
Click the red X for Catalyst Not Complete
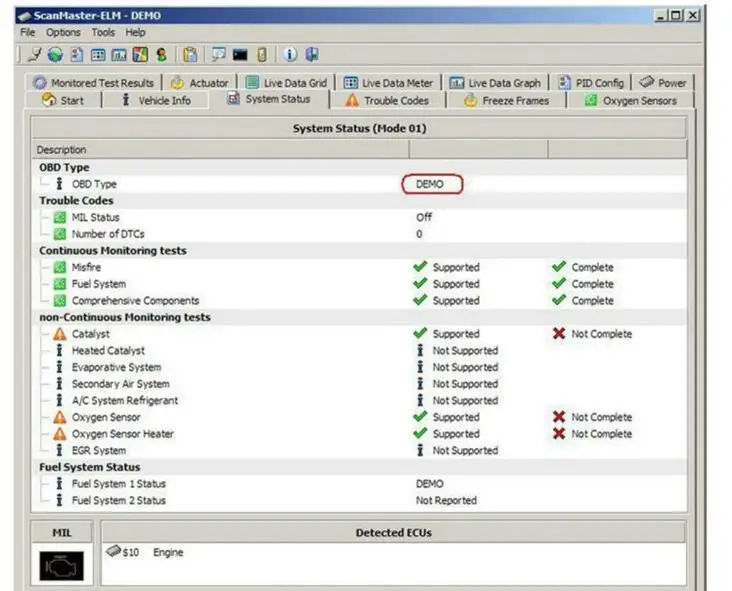pyautogui.click(x=559, y=333)
